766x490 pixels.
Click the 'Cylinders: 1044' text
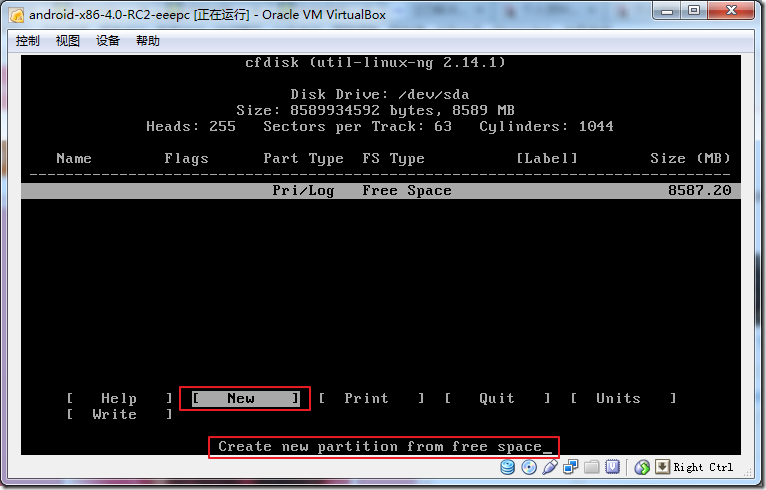546,127
